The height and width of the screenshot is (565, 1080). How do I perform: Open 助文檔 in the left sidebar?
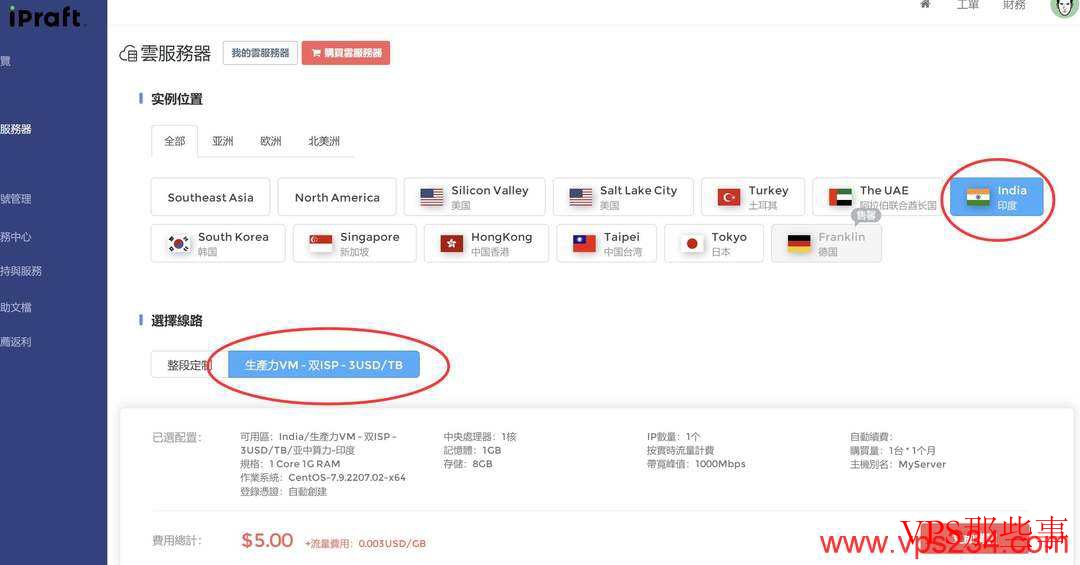click(x=16, y=307)
